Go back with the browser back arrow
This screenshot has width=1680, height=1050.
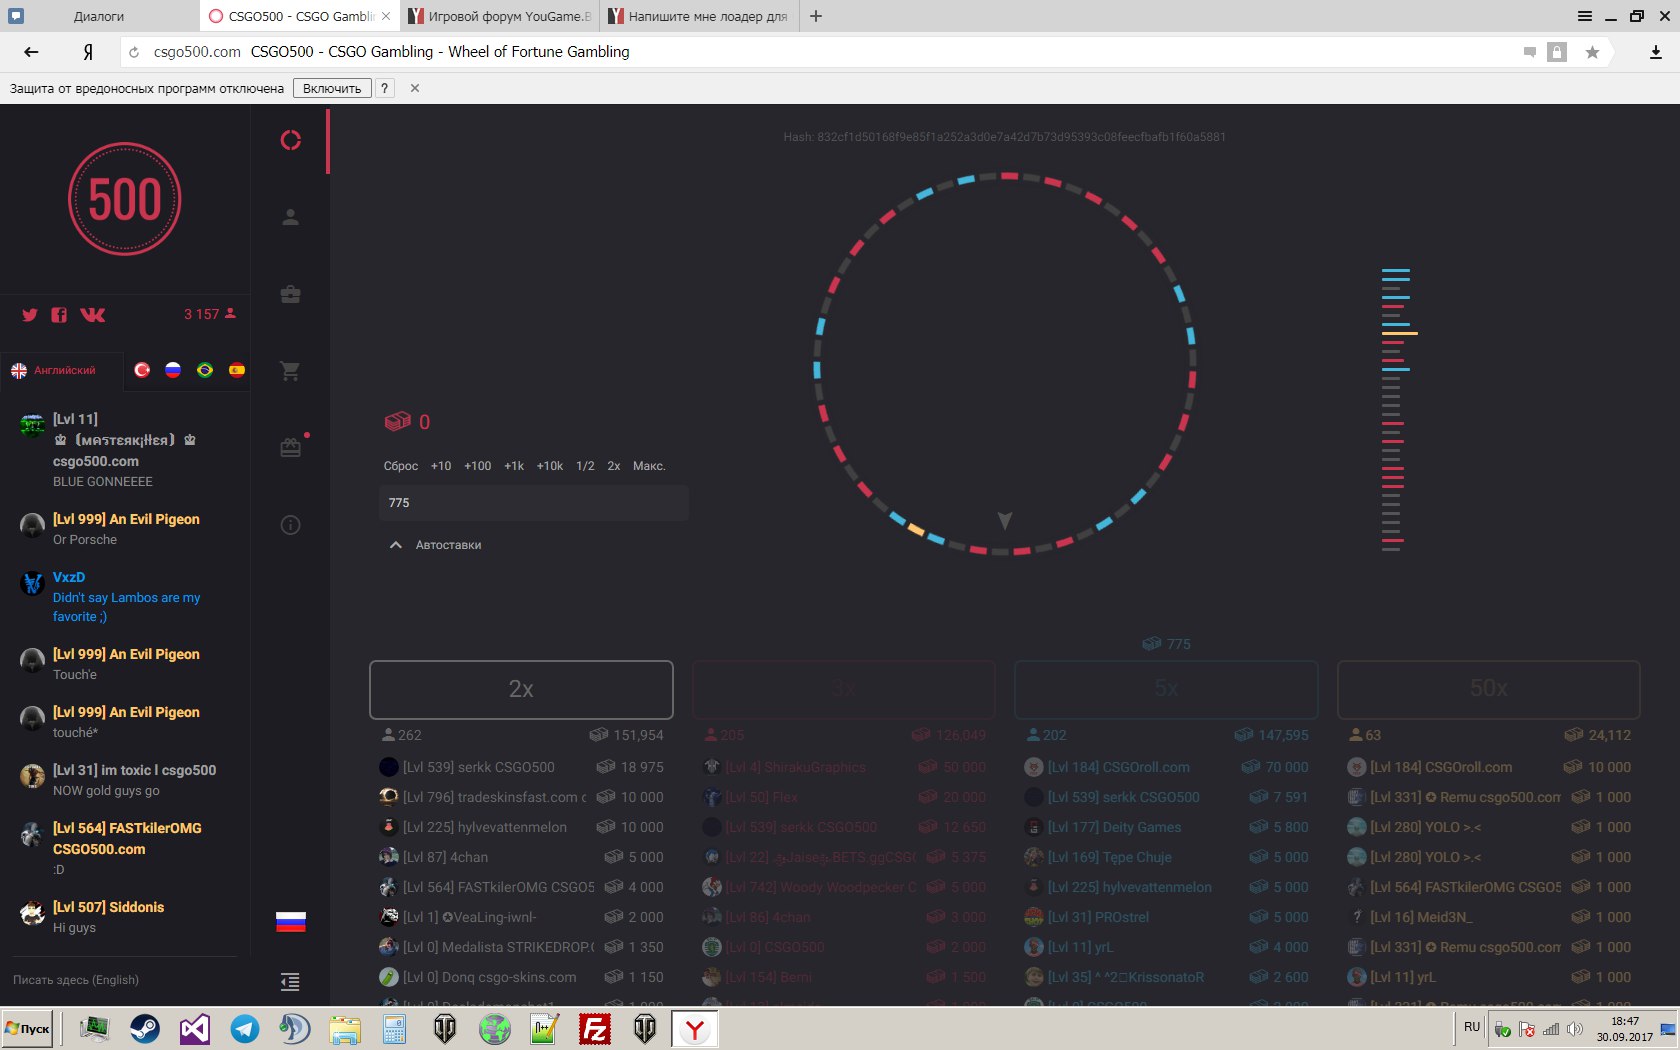coord(31,52)
